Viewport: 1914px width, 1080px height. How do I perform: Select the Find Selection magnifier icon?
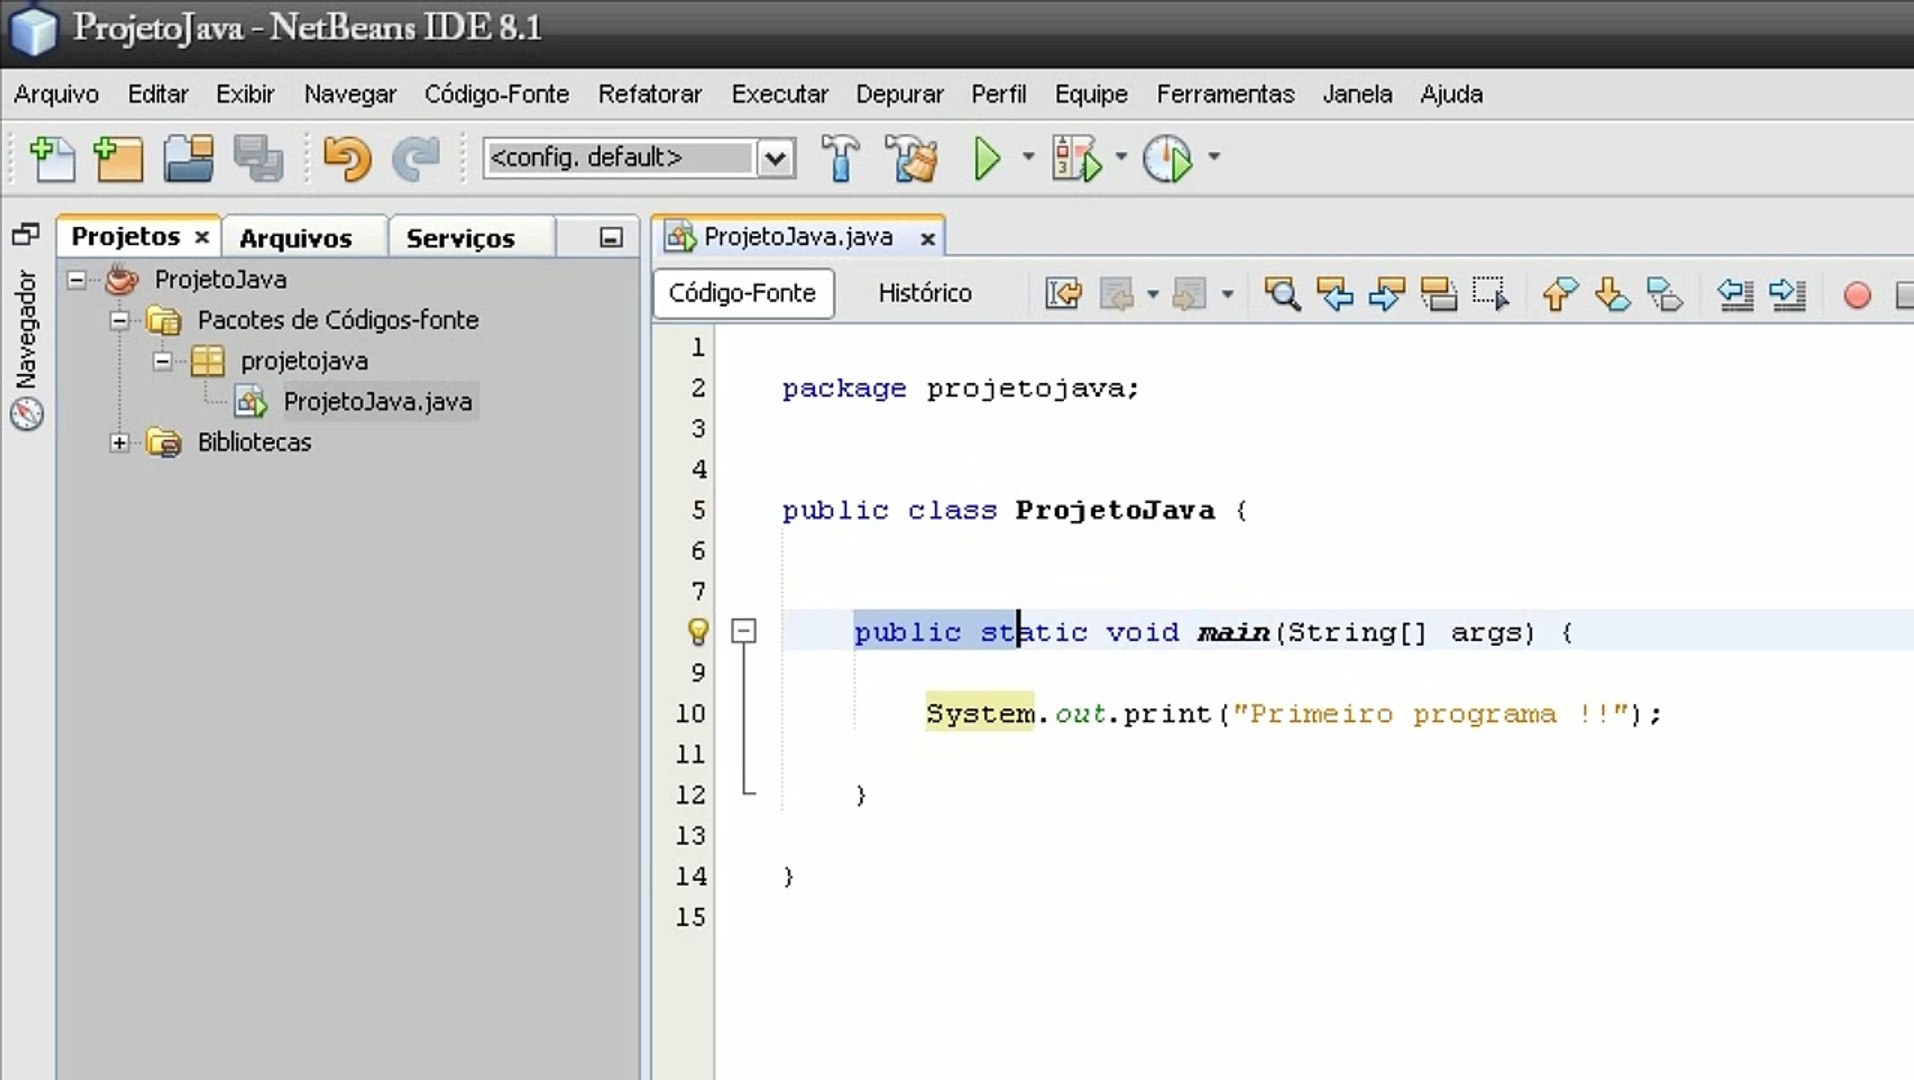pyautogui.click(x=1283, y=294)
